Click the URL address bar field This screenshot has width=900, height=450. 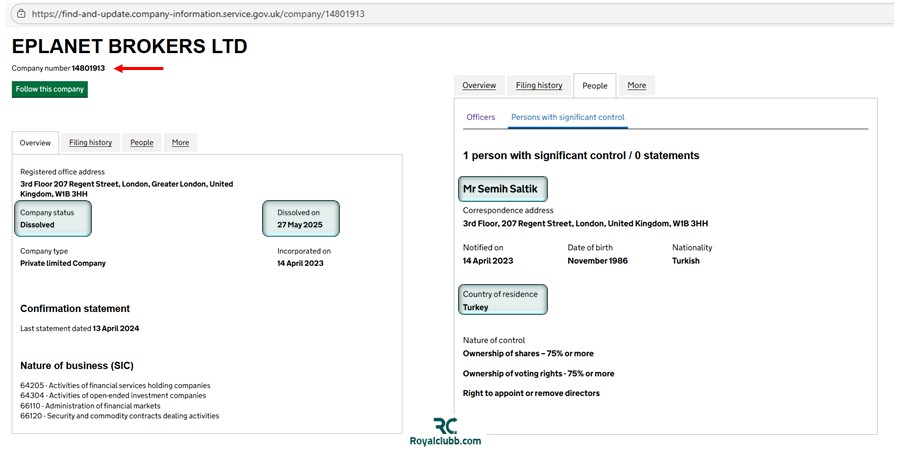(x=400, y=14)
